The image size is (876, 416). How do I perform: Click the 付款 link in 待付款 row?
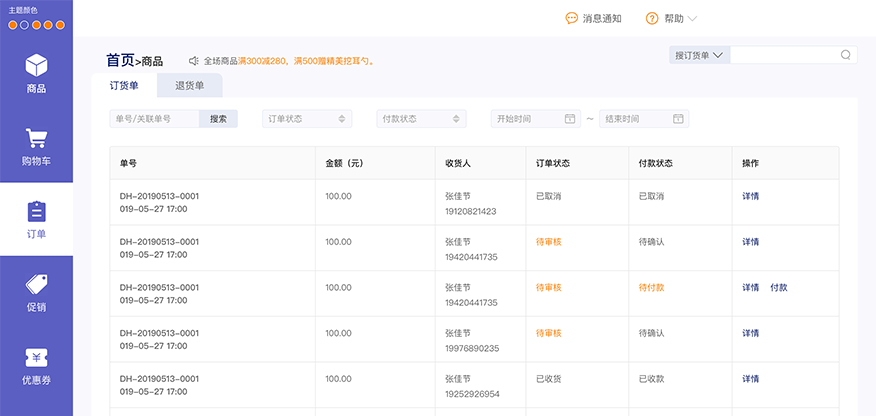click(x=778, y=288)
